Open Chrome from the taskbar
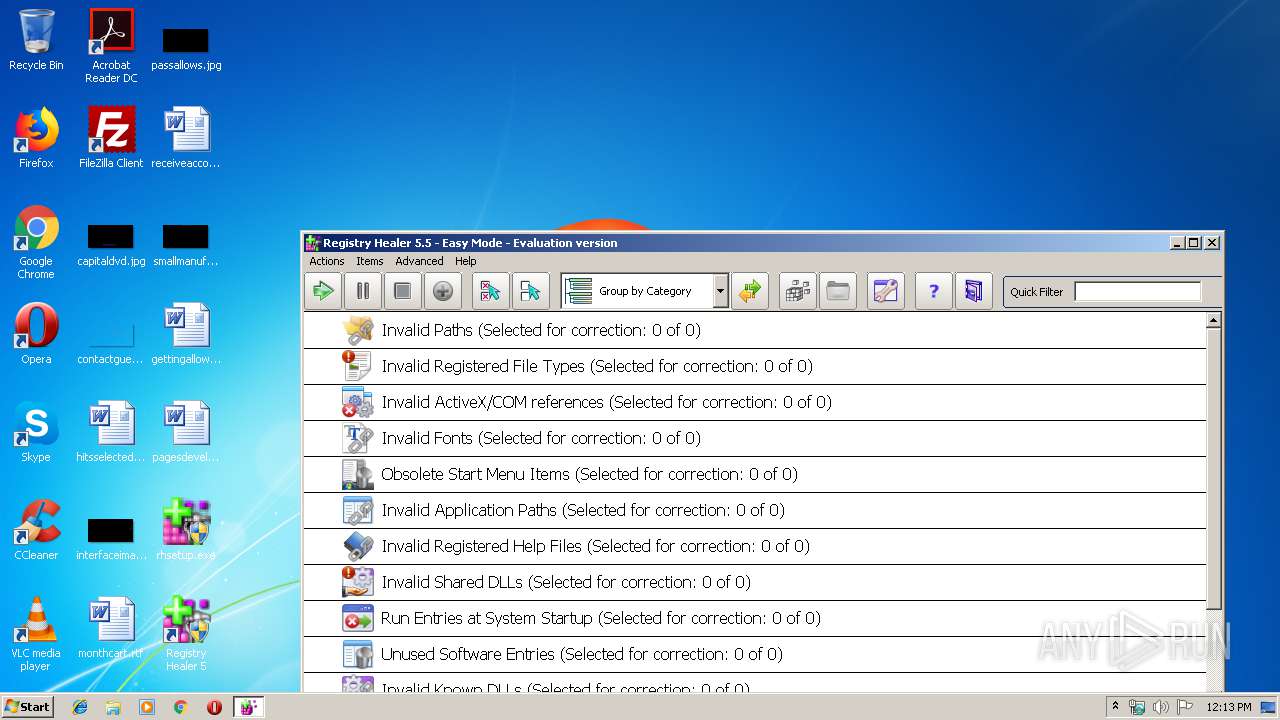This screenshot has width=1280, height=720. point(180,707)
